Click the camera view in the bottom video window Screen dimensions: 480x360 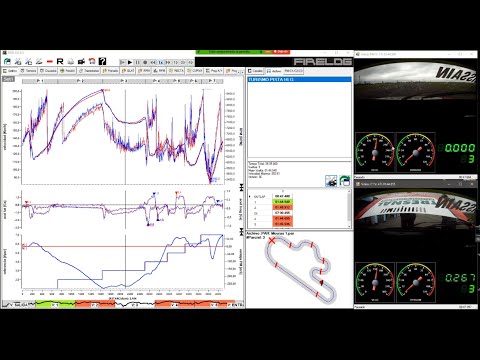coord(416,224)
